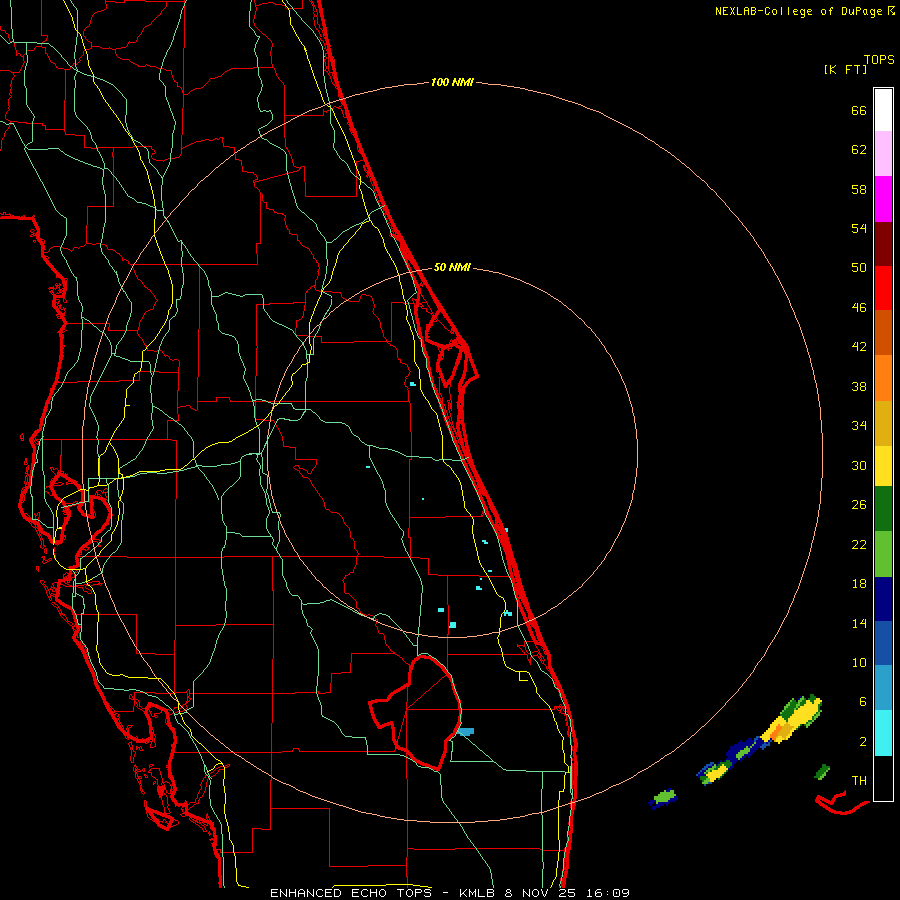Click the "8 NOV 25 16:09" timestamp

pos(567,893)
